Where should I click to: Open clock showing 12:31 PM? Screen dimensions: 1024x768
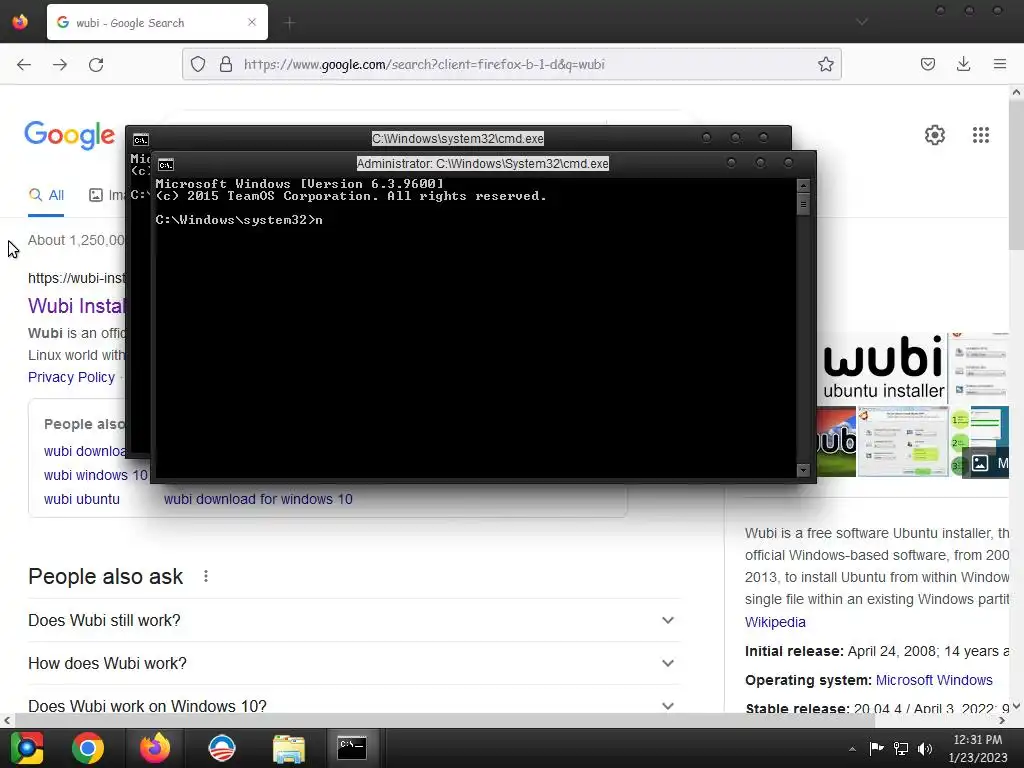point(978,748)
